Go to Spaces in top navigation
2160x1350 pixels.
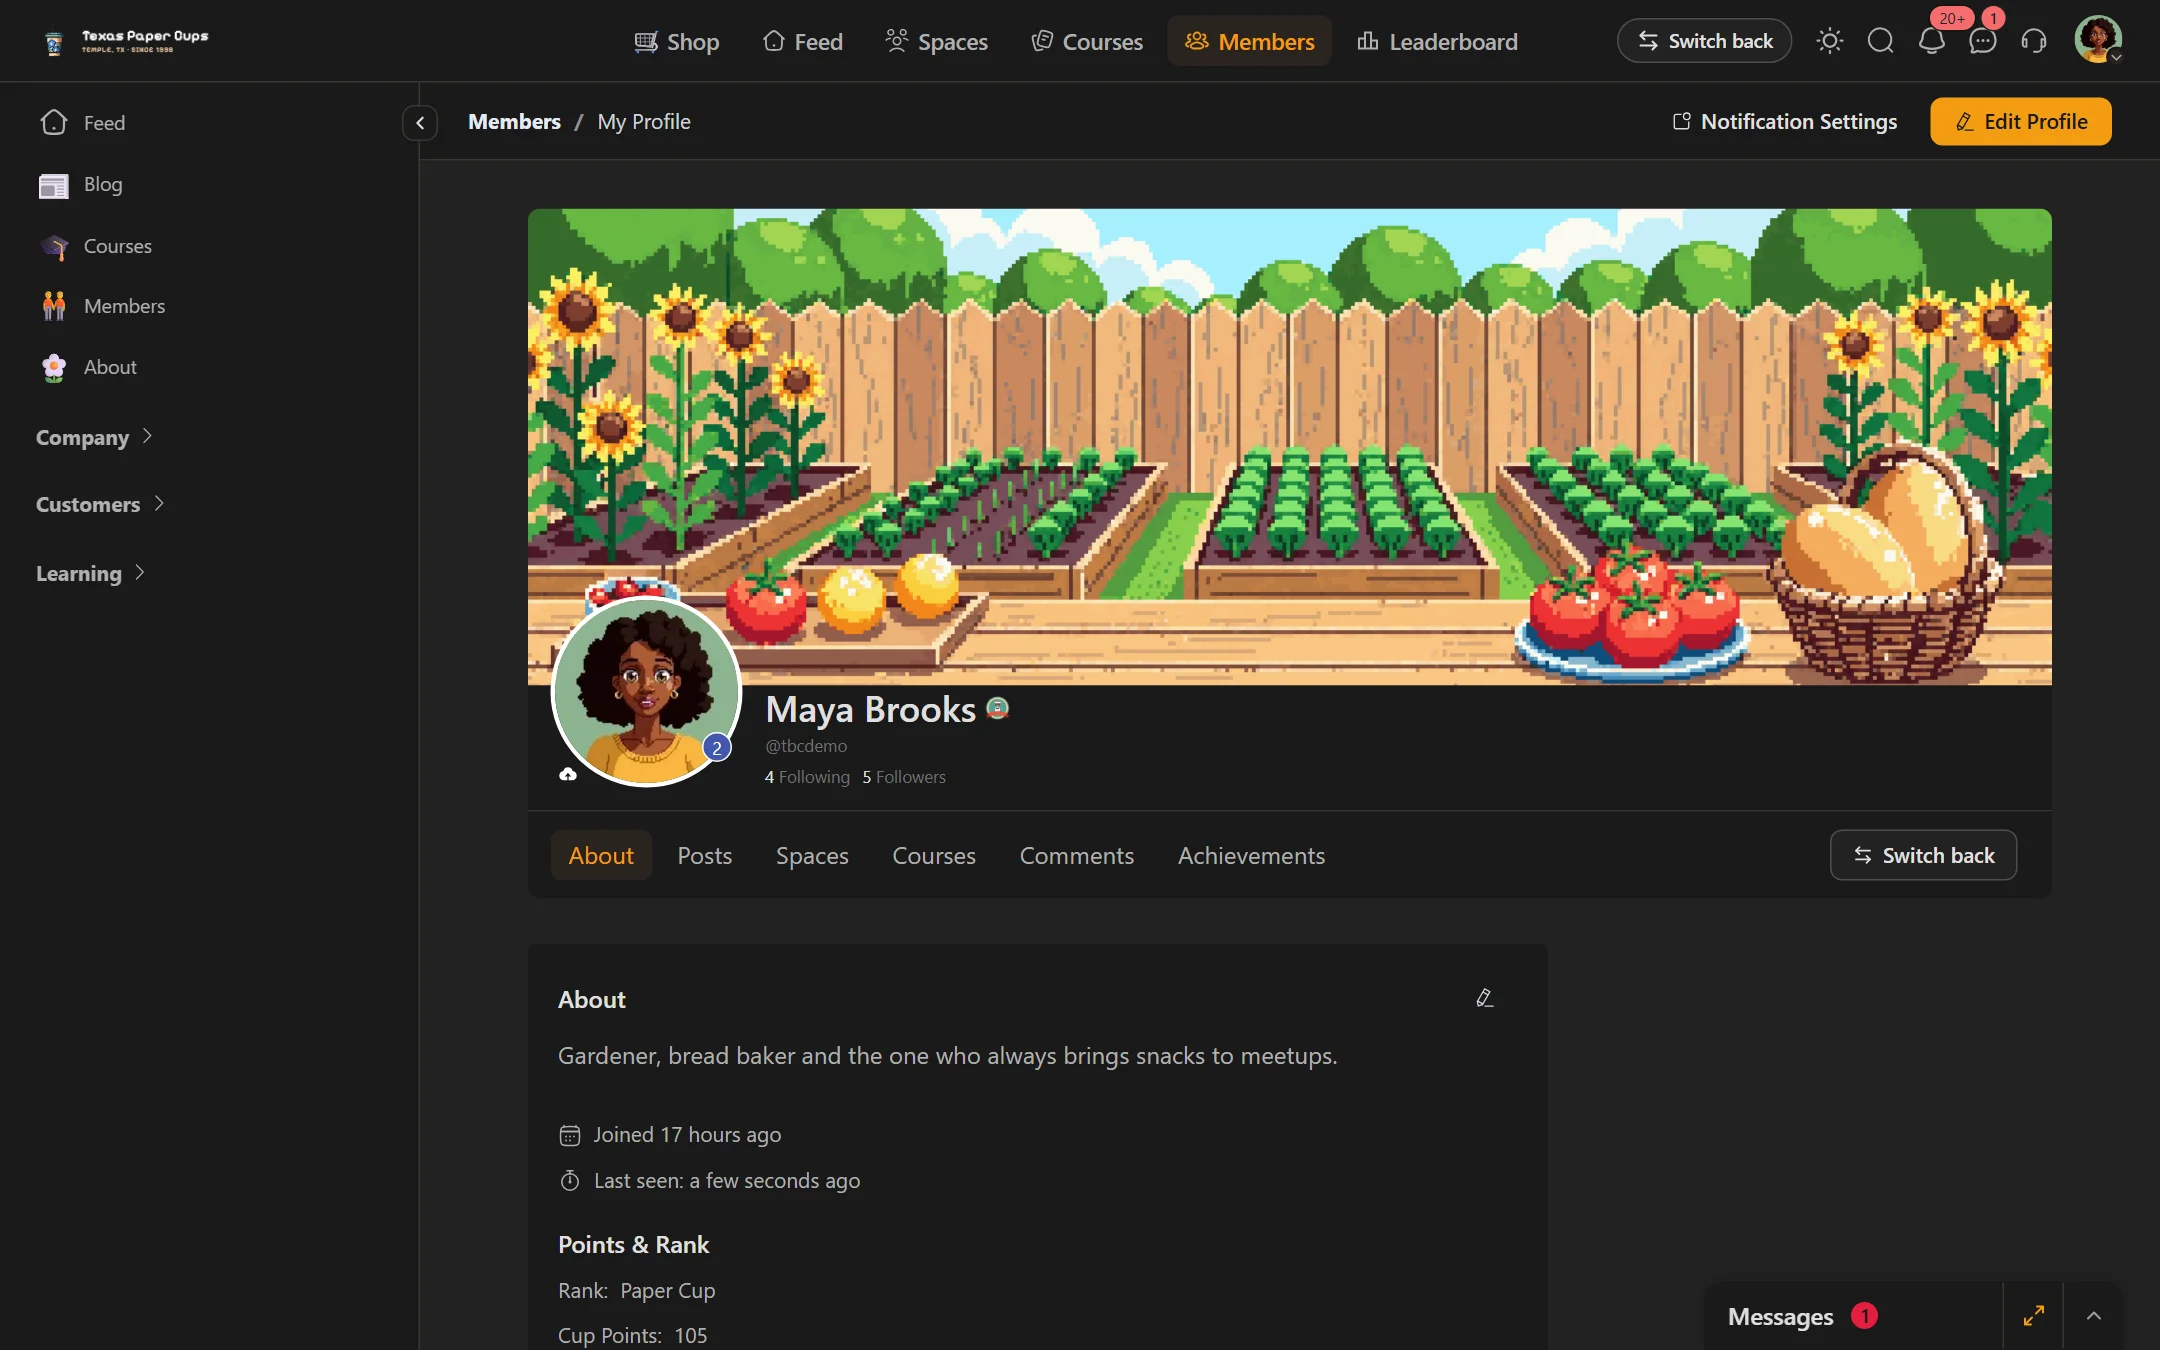[x=937, y=41]
